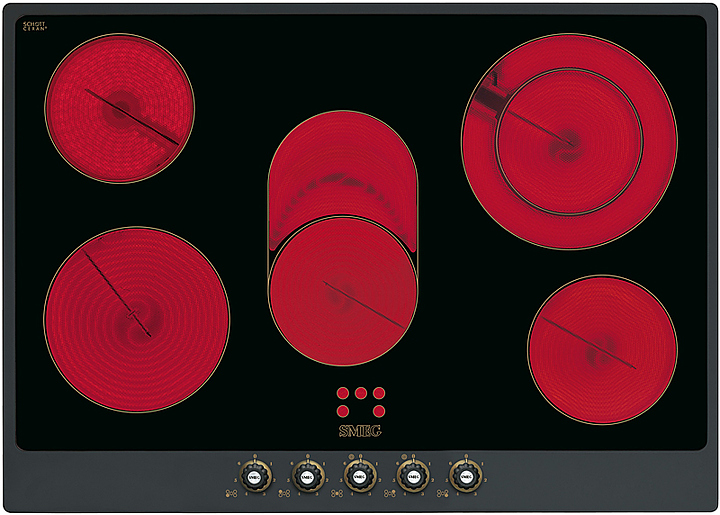Tap the upper-left residual heat indicator light
This screenshot has height=515, width=720.
coord(343,393)
